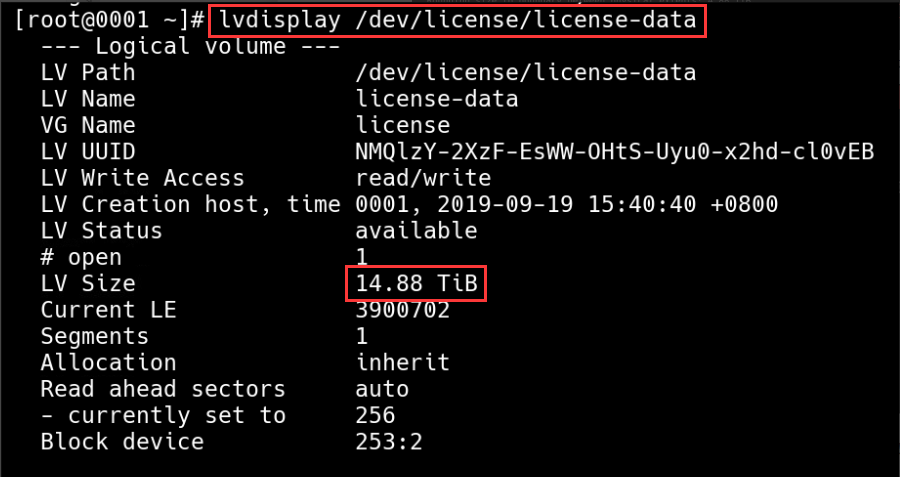Click the creation time 0001, 2019-09-19 15:40:40 +0800
Screen dimensions: 900x477
click(567, 204)
